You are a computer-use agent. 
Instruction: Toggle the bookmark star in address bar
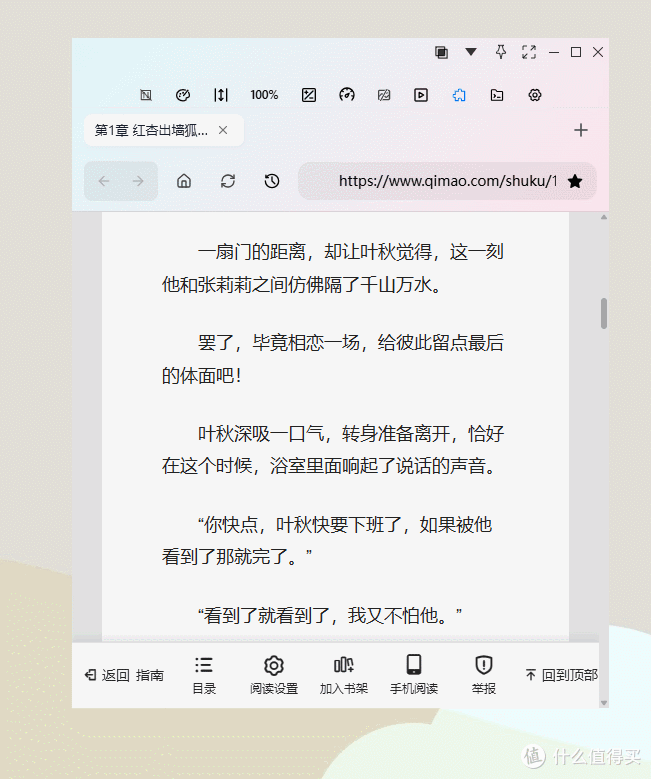(575, 181)
